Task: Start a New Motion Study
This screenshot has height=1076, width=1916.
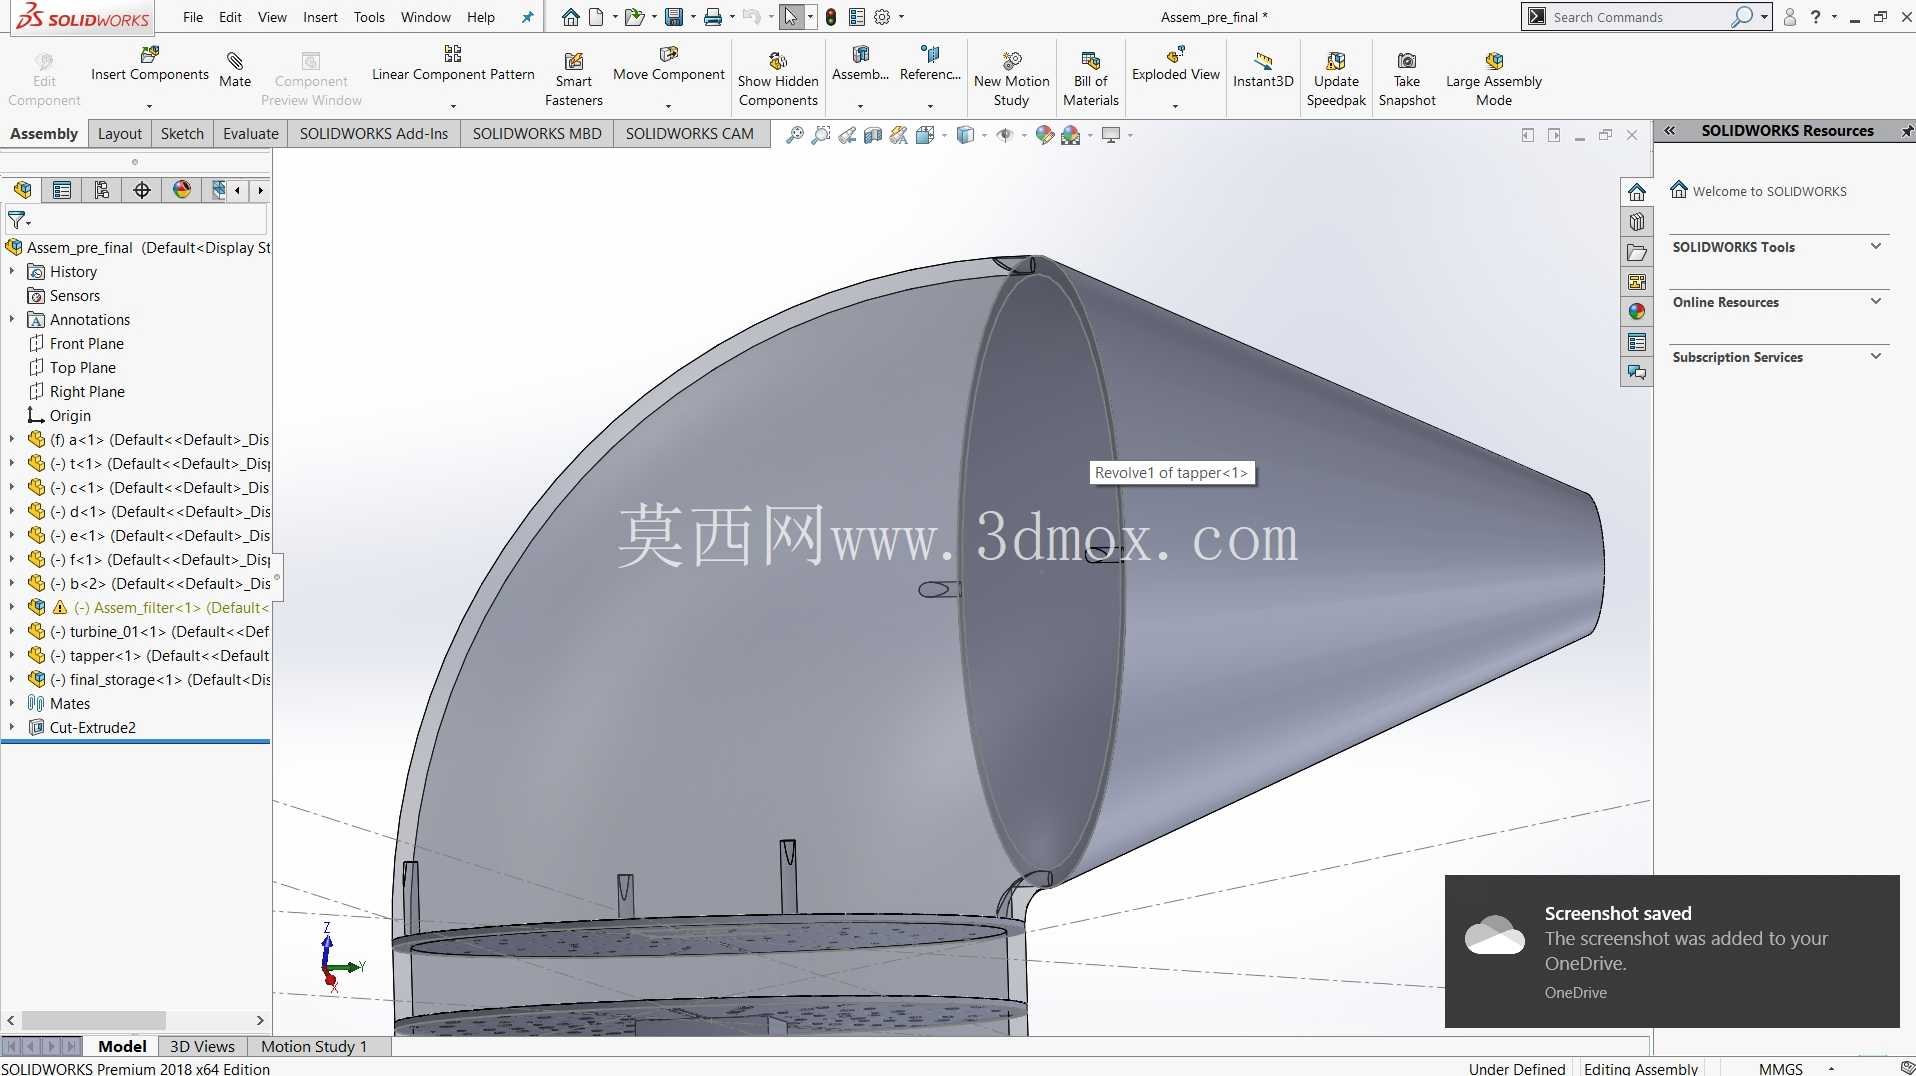Action: pos(1012,80)
